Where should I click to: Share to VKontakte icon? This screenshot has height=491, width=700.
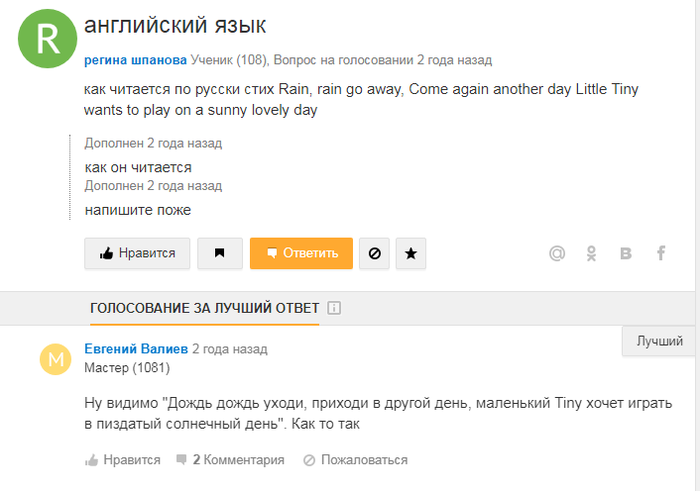(626, 254)
